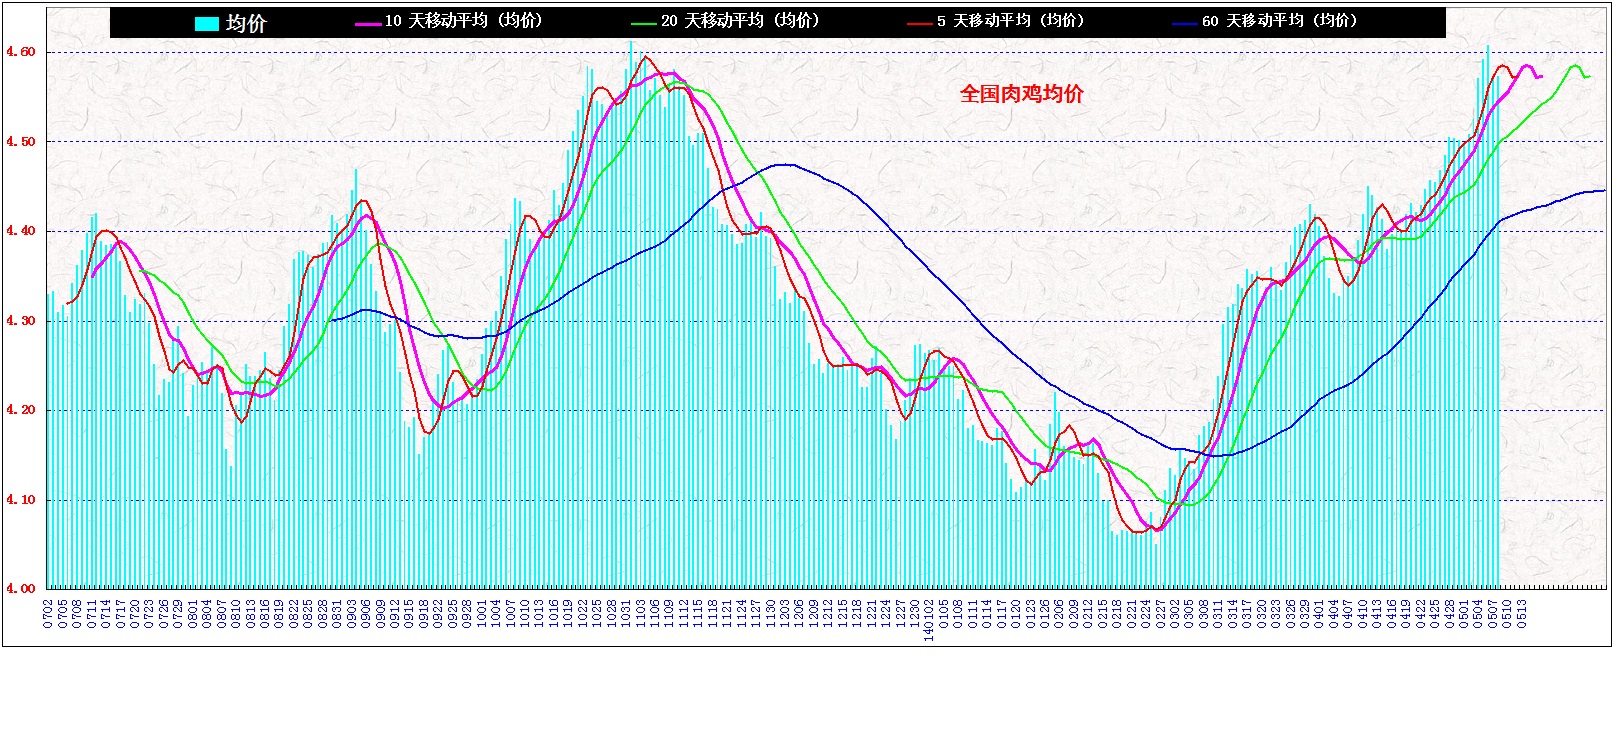Click the 4.60 y-axis label

[x=21, y=52]
